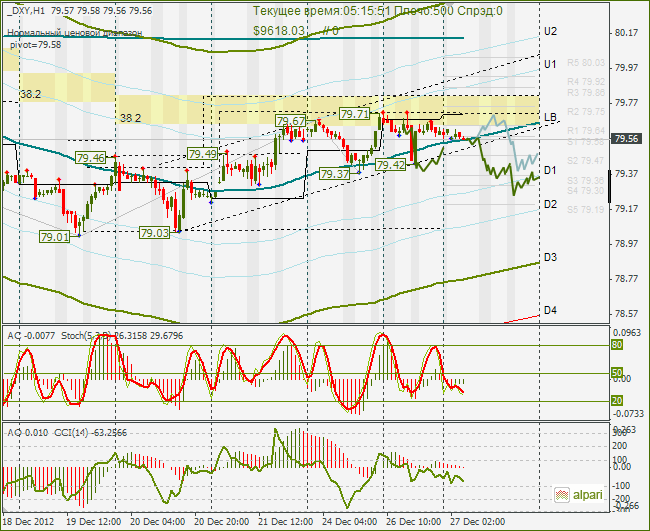This screenshot has width=650, height=531.
Task: Click the 27 Dec 02:00 time label
Action: click(478, 521)
